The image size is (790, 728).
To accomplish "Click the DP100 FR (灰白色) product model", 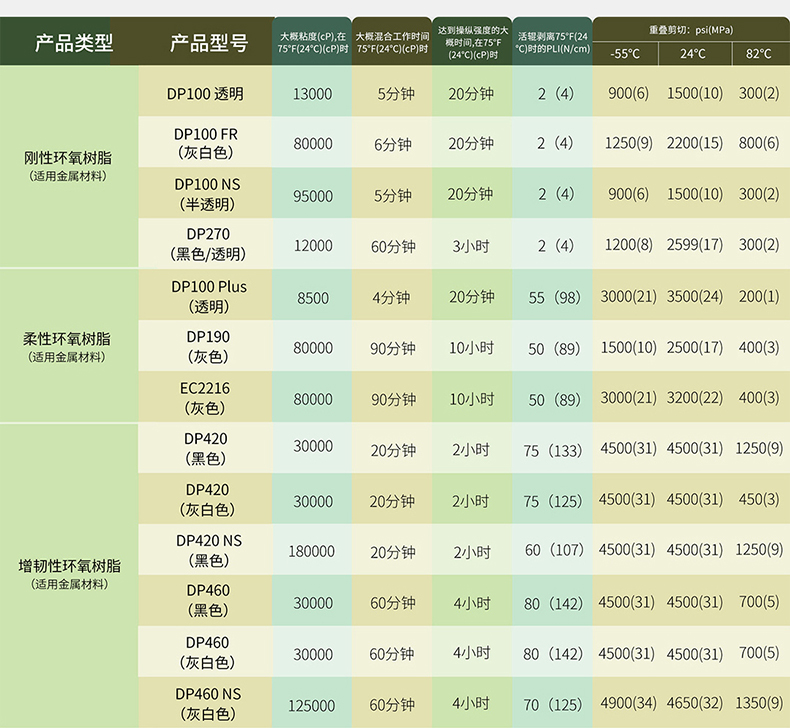I will coord(205,143).
